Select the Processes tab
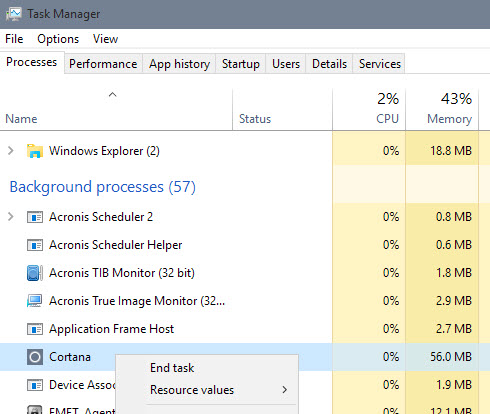This screenshot has height=414, width=490. pos(32,62)
